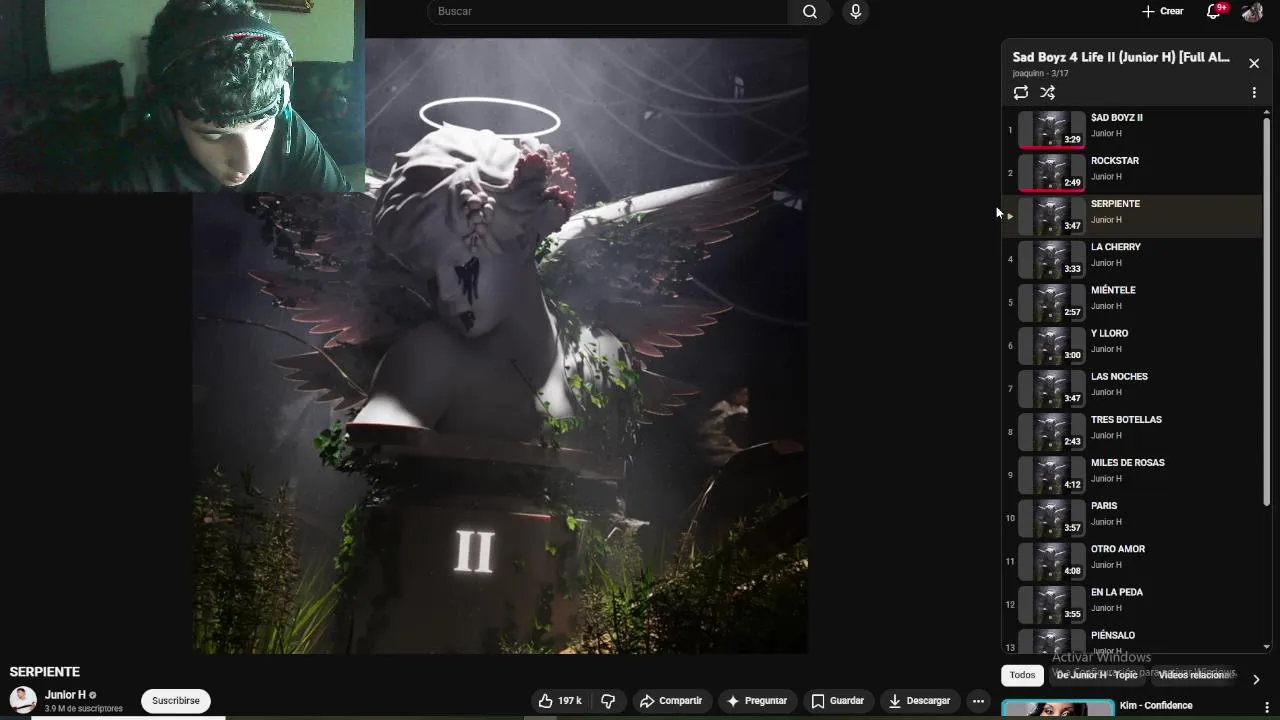Viewport: 1280px width, 720px height.
Task: Click the album art video player
Action: 500,346
